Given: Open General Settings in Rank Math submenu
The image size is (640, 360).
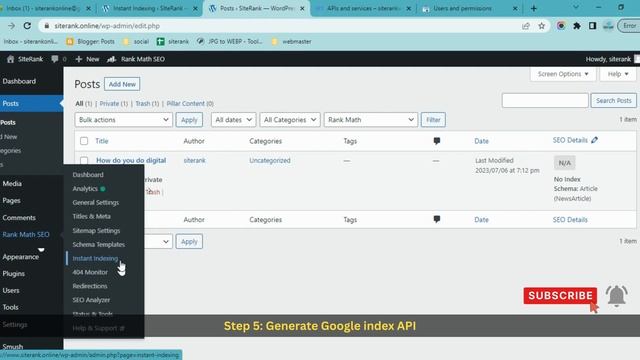Looking at the screenshot, I should point(96,202).
